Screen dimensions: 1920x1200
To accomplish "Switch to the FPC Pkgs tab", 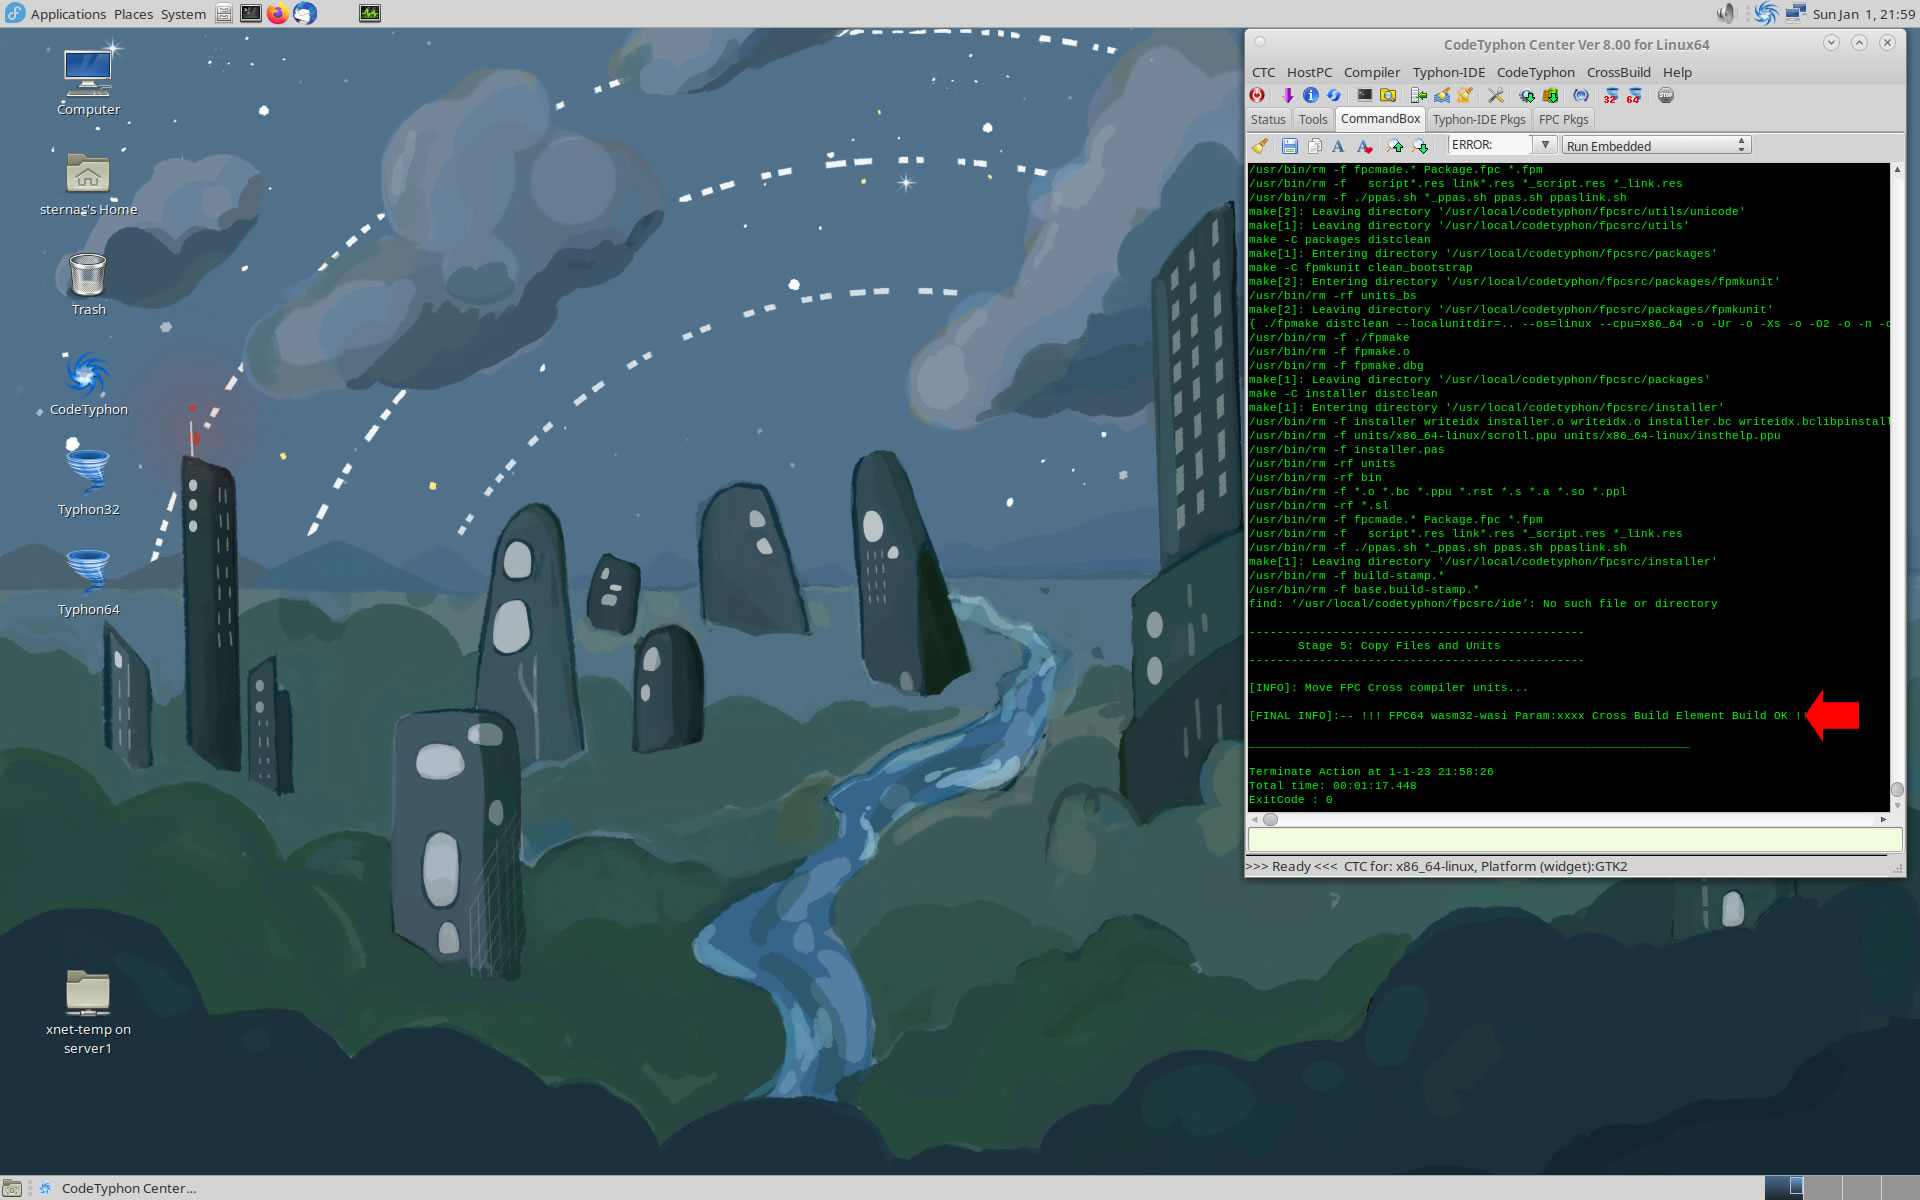I will pyautogui.click(x=1563, y=119).
